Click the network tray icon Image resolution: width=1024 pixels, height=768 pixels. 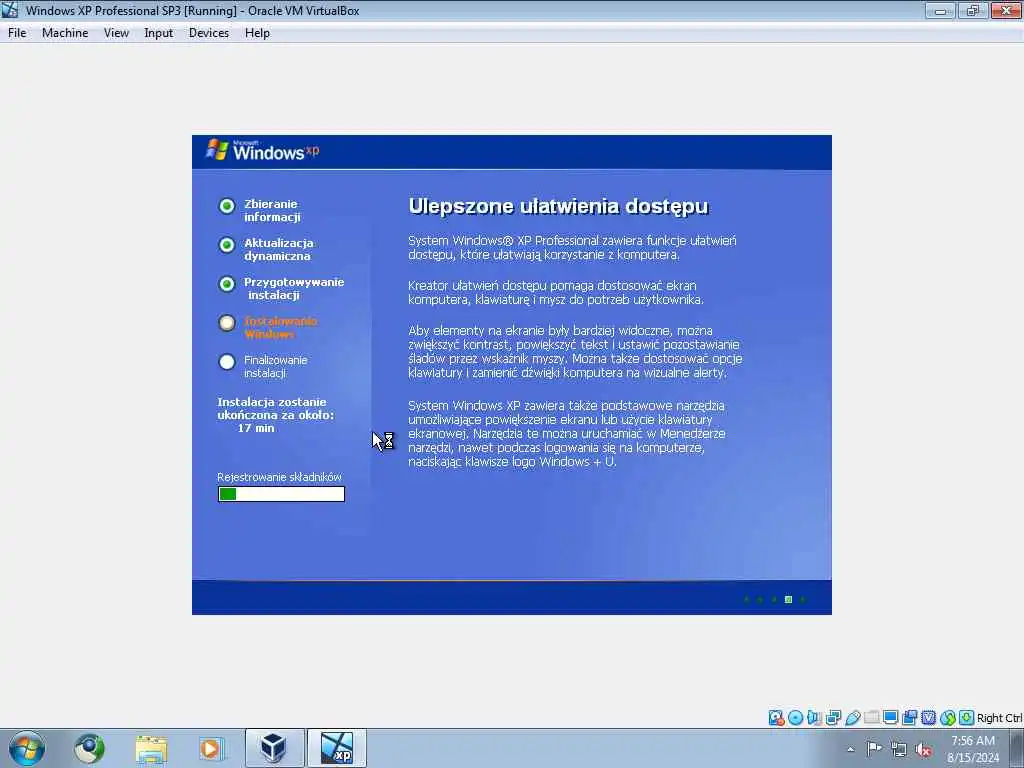tap(899, 750)
